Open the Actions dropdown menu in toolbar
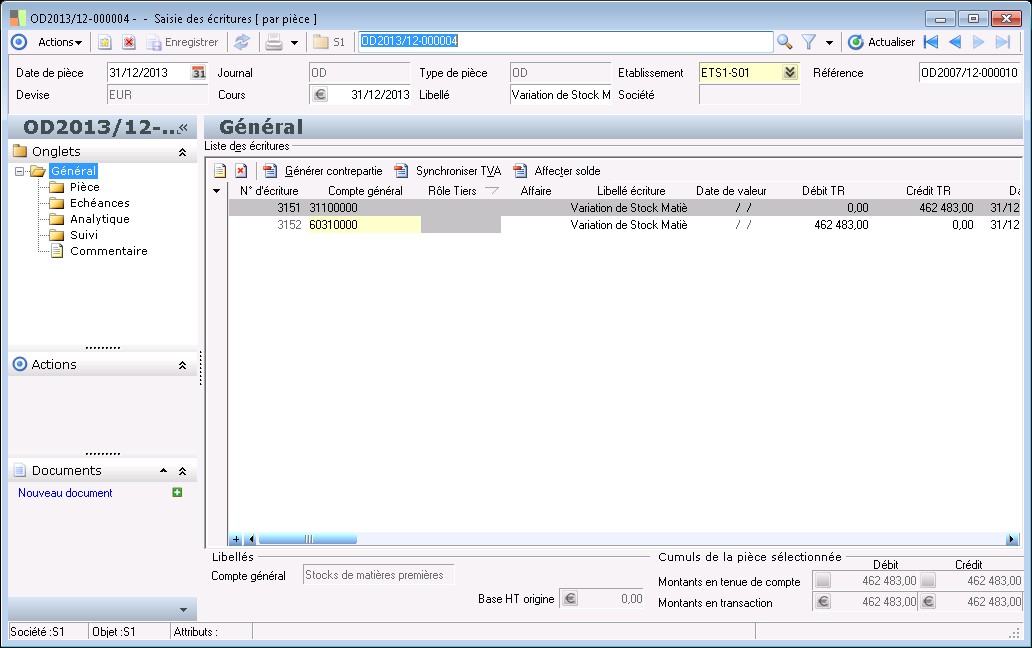 coord(59,42)
